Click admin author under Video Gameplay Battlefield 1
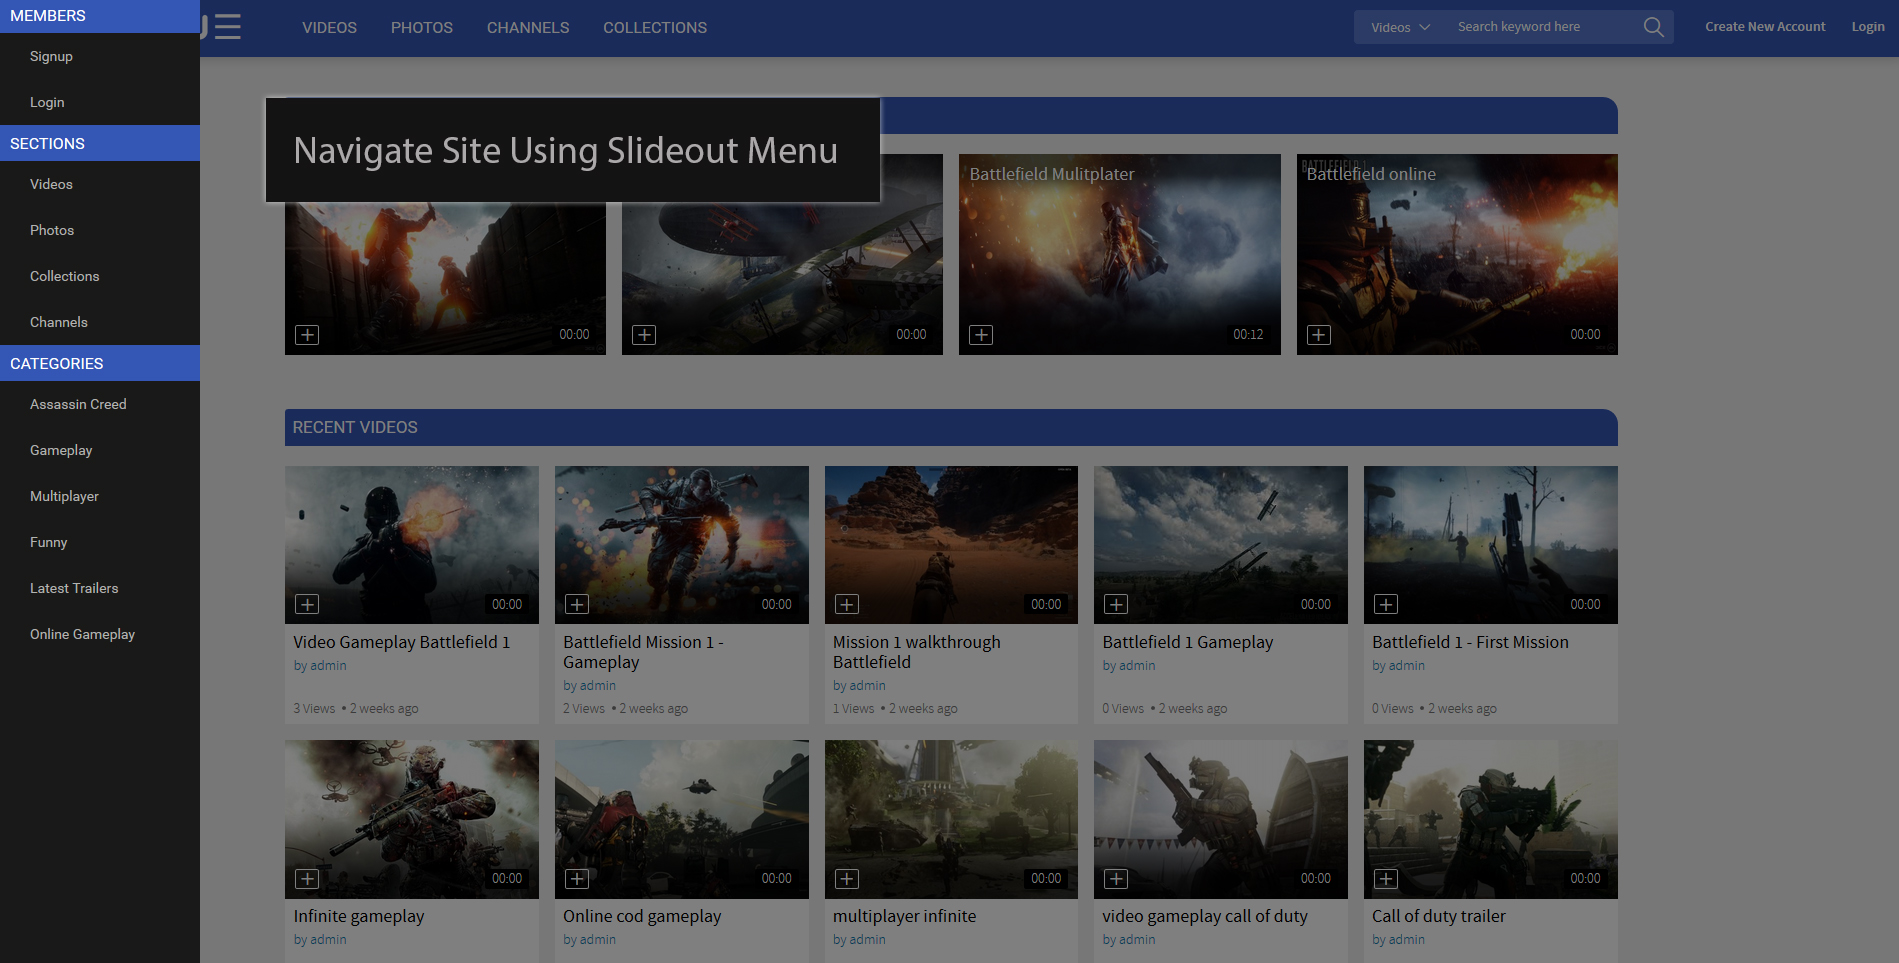The width and height of the screenshot is (1899, 963). tap(328, 666)
